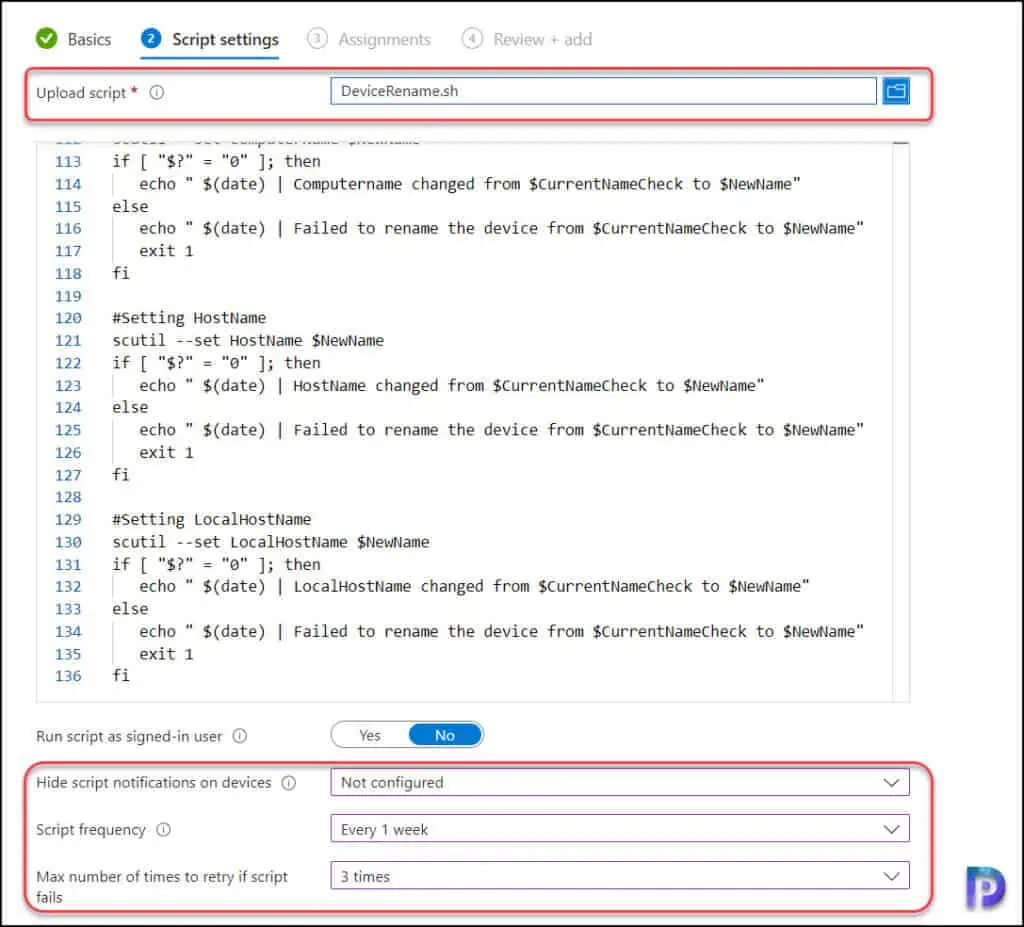Screen dimensions: 1024x927
Task: Click the step 3 circle icon
Action: 317,39
